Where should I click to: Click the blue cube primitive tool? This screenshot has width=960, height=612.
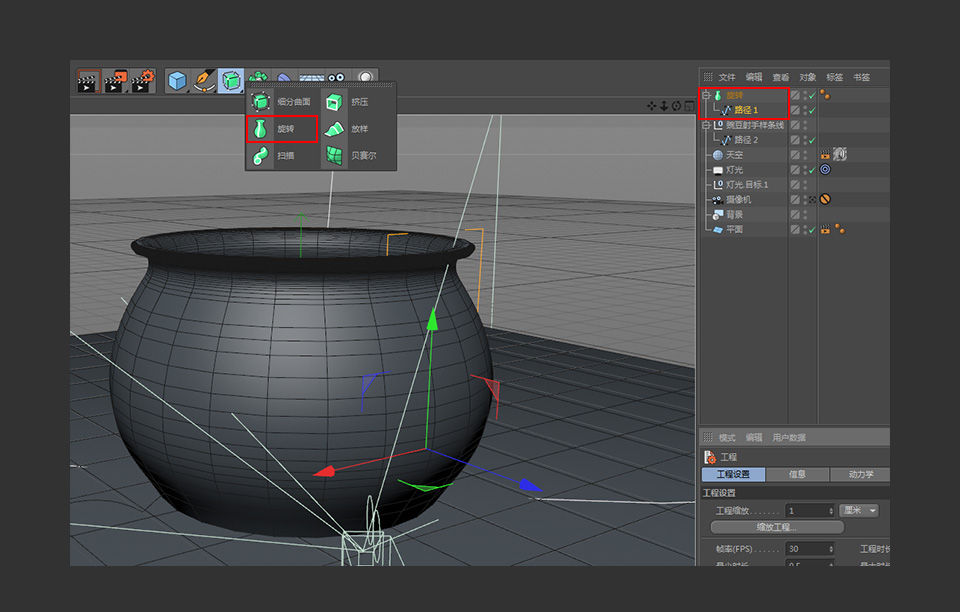point(178,80)
